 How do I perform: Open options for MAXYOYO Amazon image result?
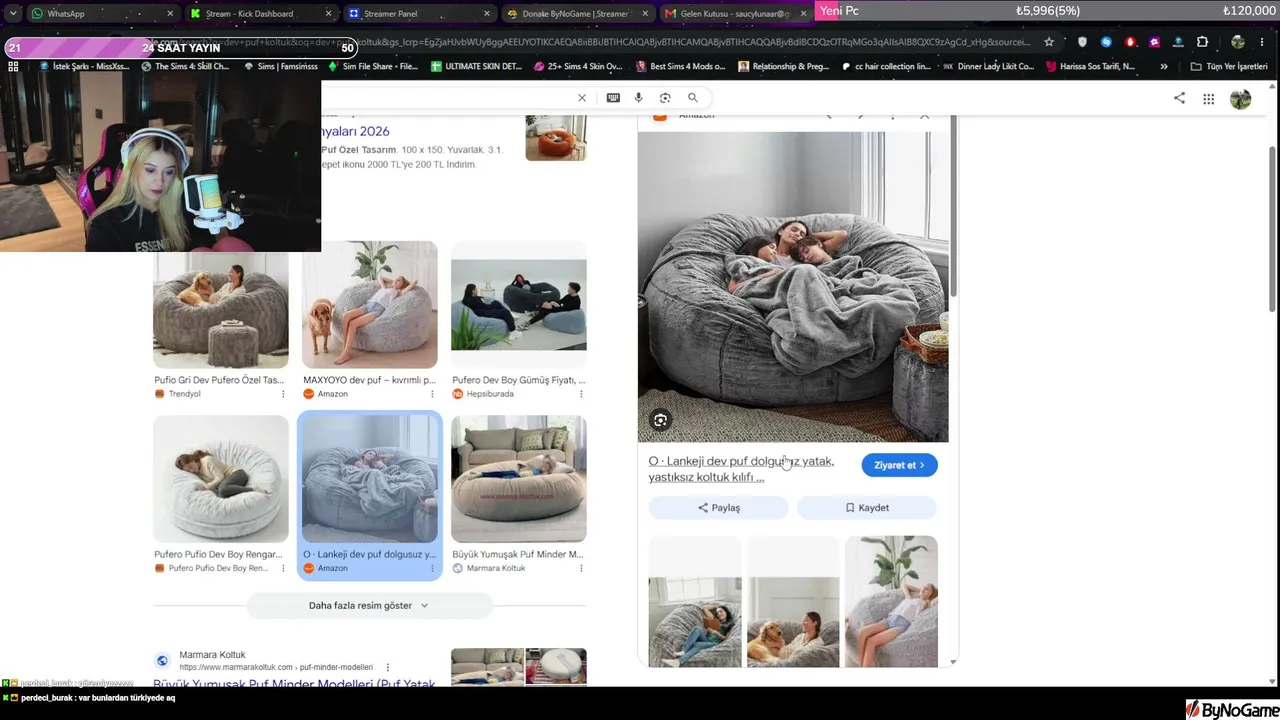431,394
